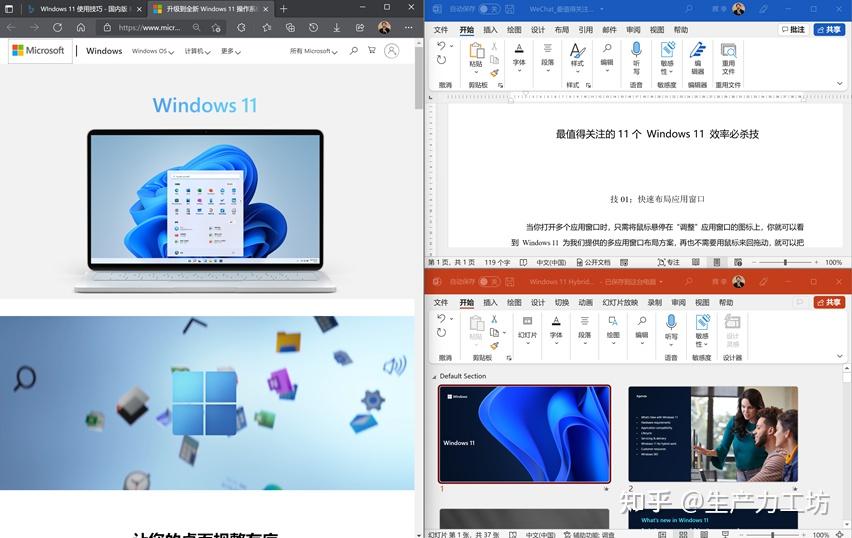Open Styles (样式) dropdown in Word ribbon
Screen dimensions: 852x538
point(577,58)
